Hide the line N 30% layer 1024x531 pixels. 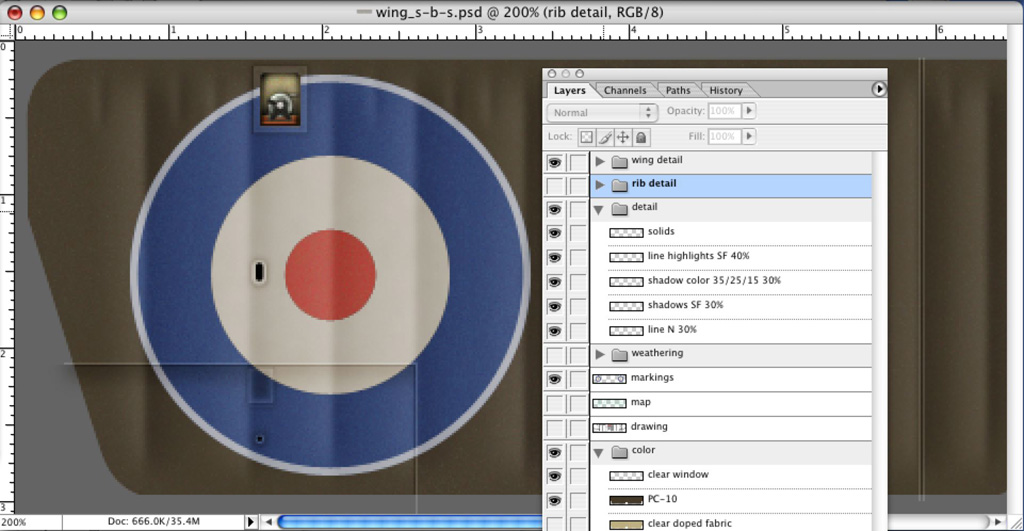554,330
